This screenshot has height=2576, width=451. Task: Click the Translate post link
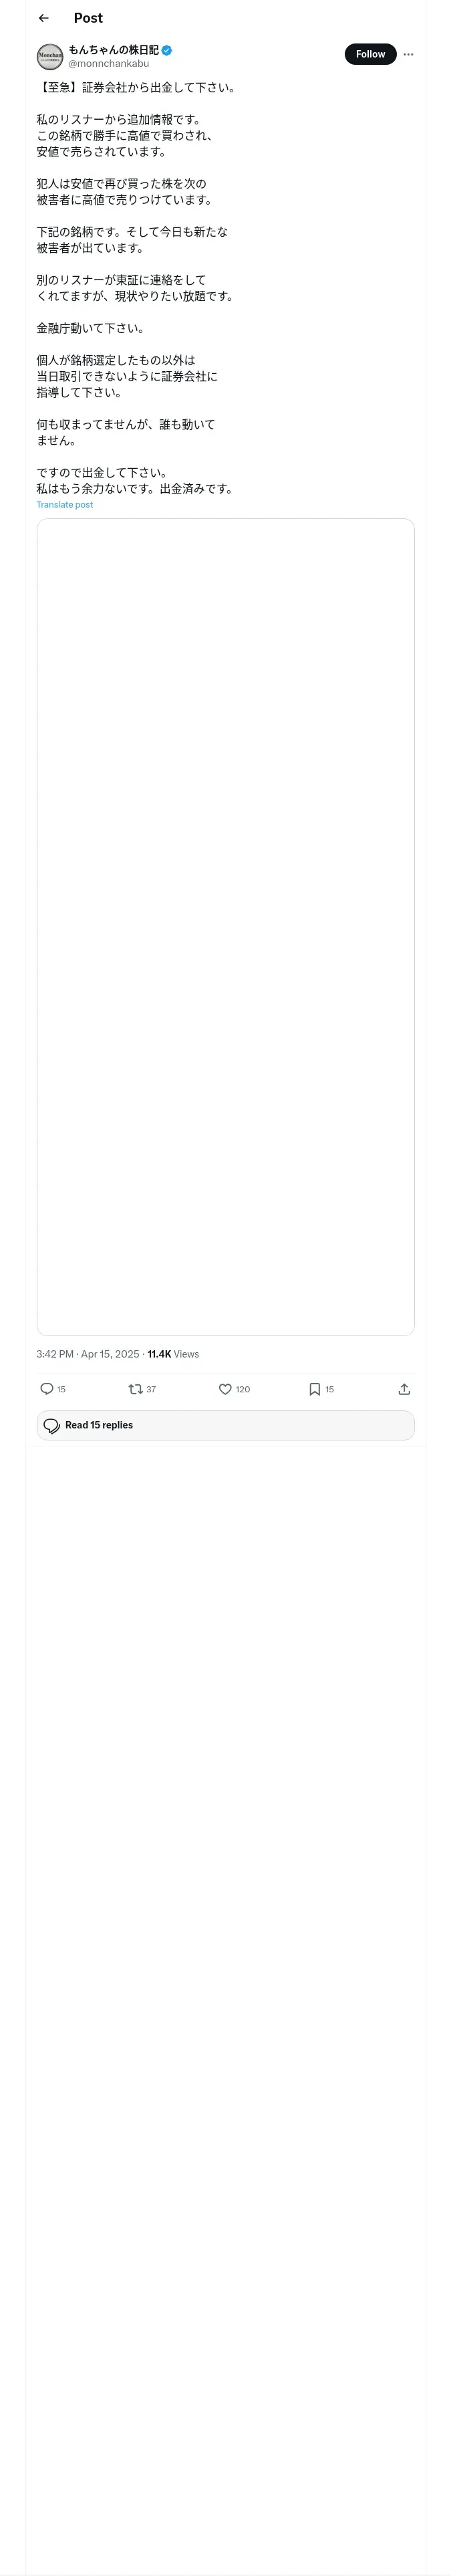click(x=65, y=505)
